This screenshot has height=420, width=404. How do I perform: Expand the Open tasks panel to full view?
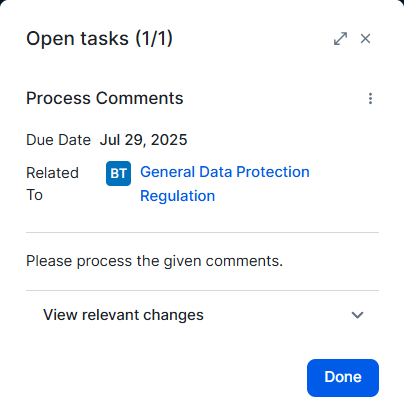(340, 39)
